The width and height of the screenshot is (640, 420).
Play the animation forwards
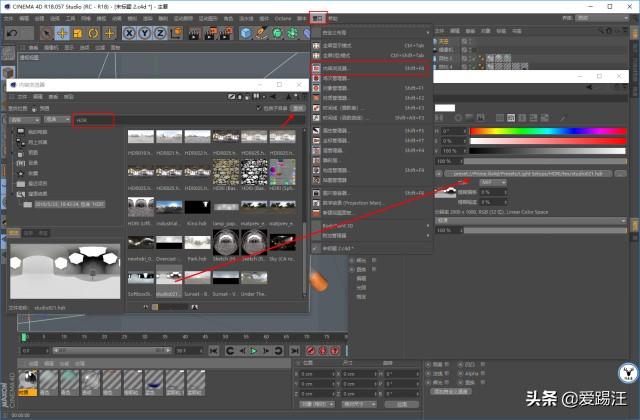[x=254, y=351]
